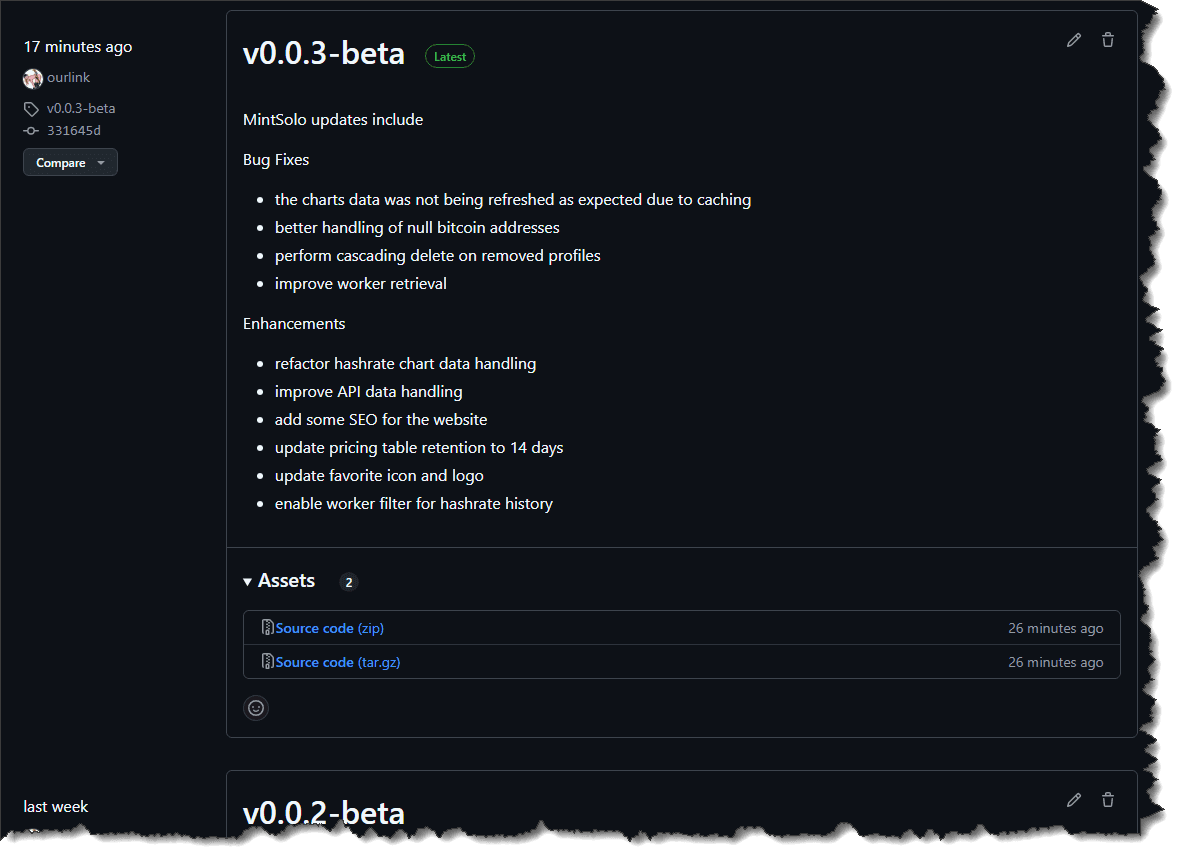Open commit 331645d
The image size is (1187, 865).
[x=73, y=131]
